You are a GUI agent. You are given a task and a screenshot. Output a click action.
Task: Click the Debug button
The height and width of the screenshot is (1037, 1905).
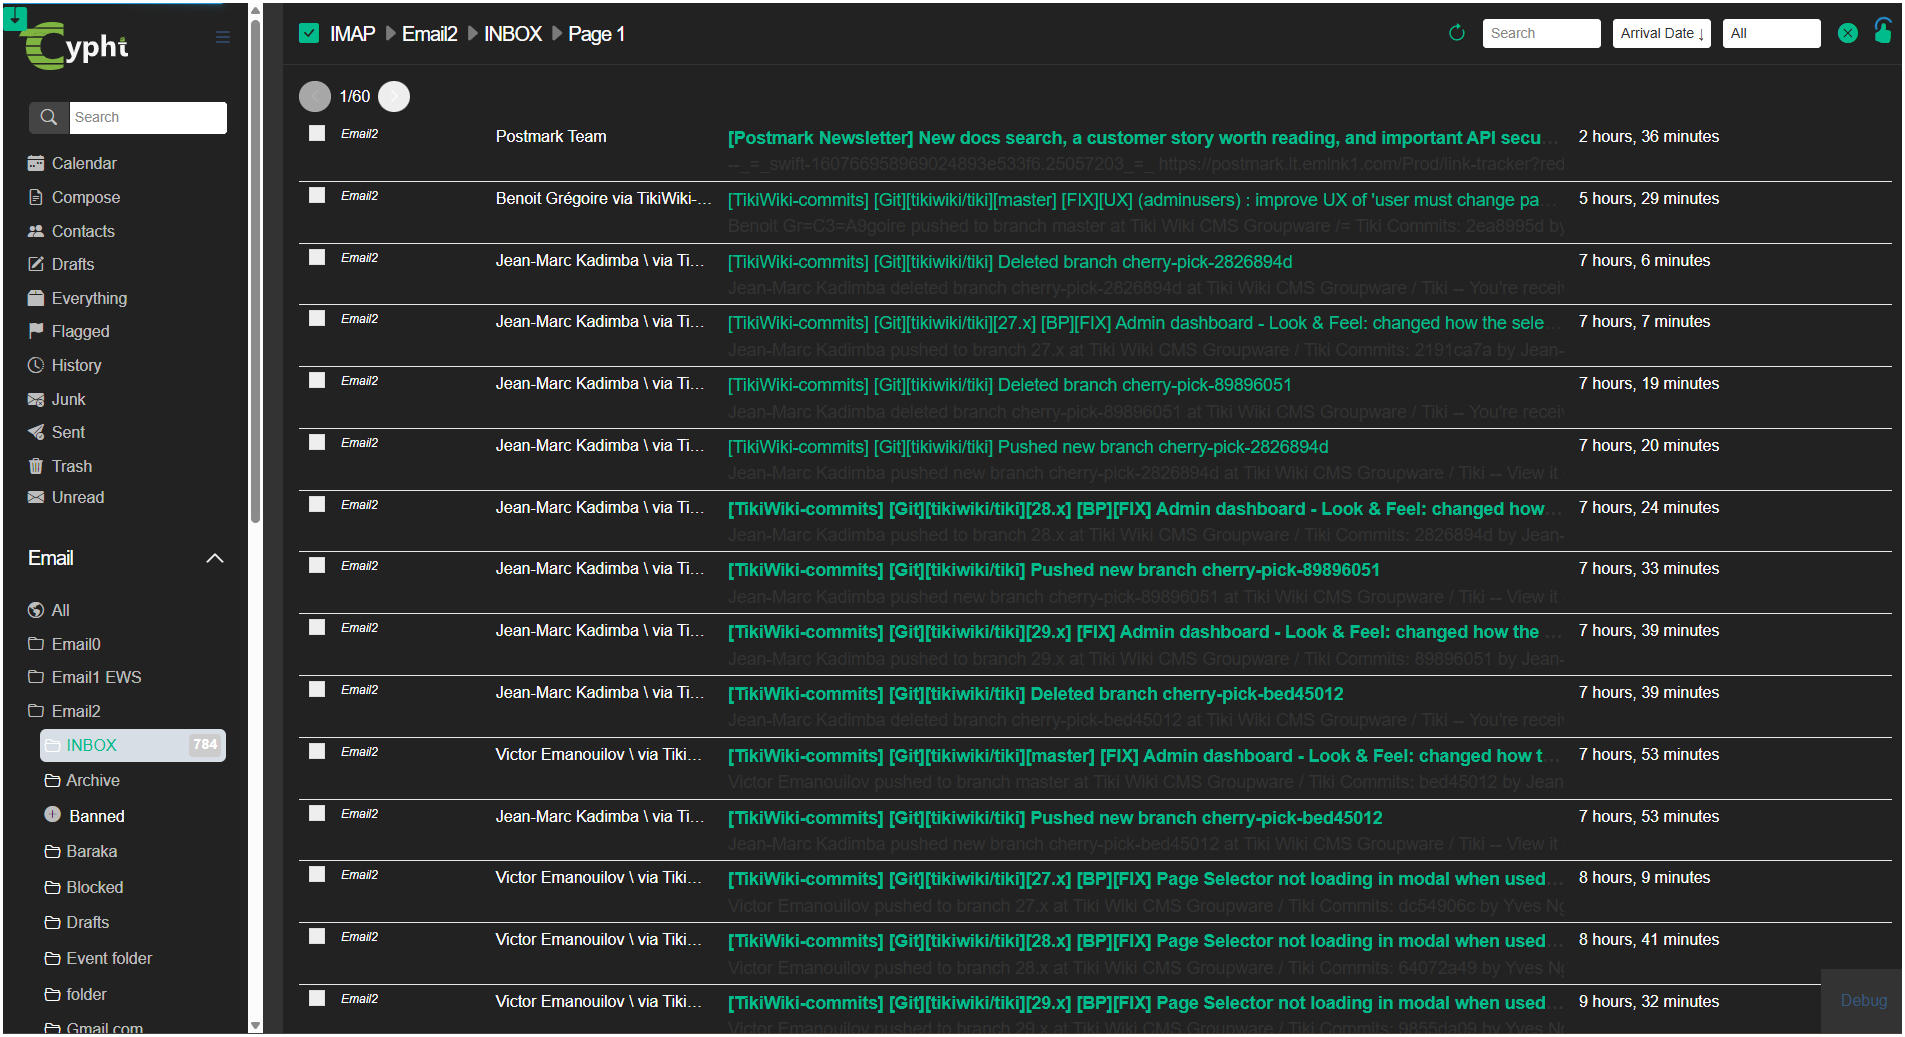click(1863, 1000)
